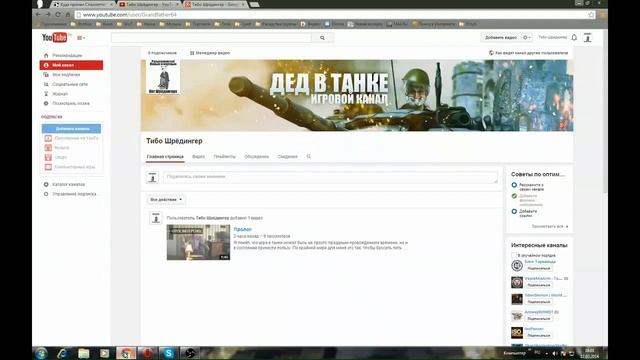Switch to the Сведения channel tab
The width and height of the screenshot is (640, 360).
287,157
